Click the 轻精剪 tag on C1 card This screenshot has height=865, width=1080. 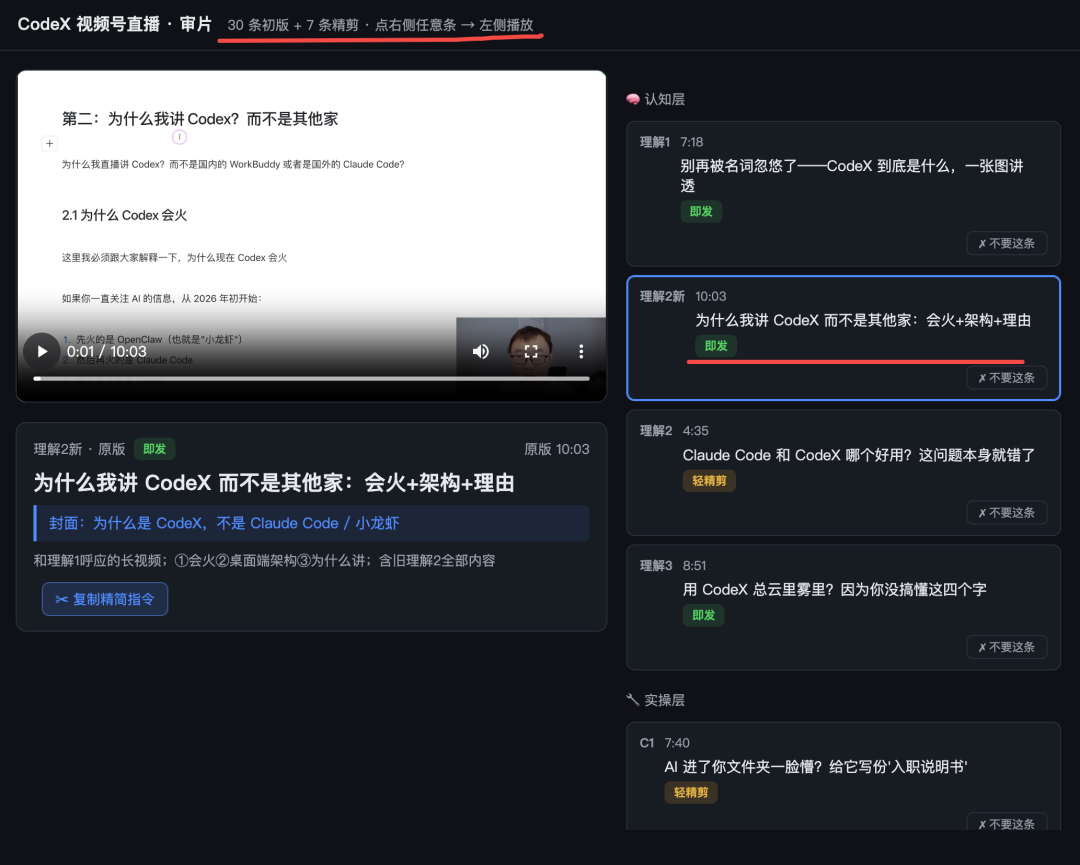(x=691, y=793)
